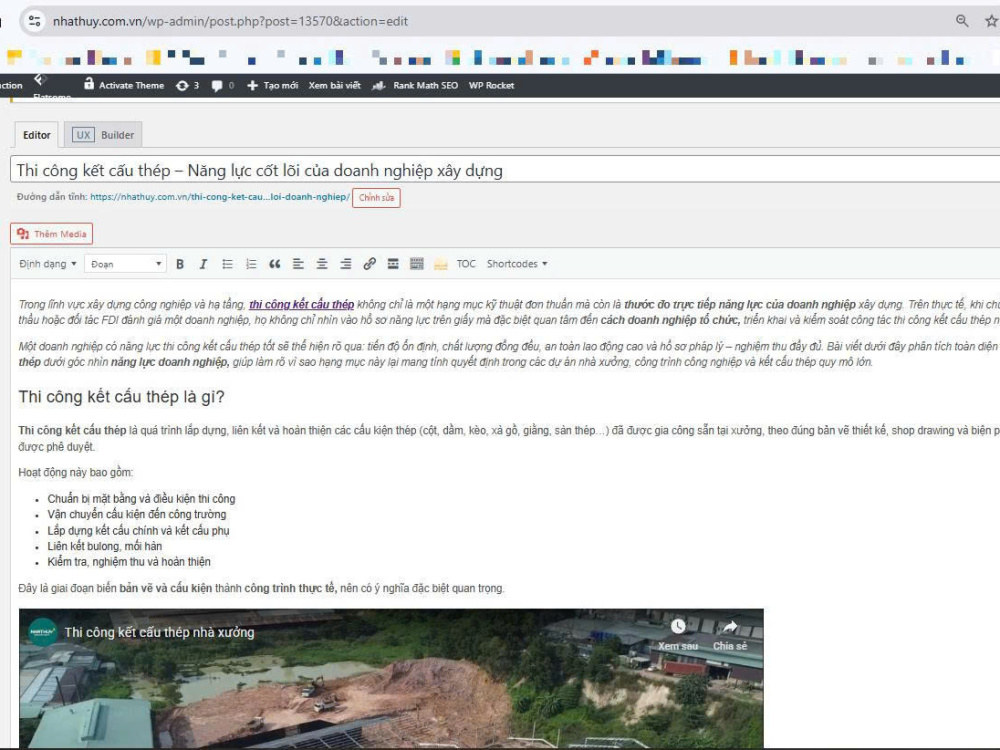The image size is (1000, 750).
Task: Click the zoom magnifier icon in address bar
Action: 962,21
